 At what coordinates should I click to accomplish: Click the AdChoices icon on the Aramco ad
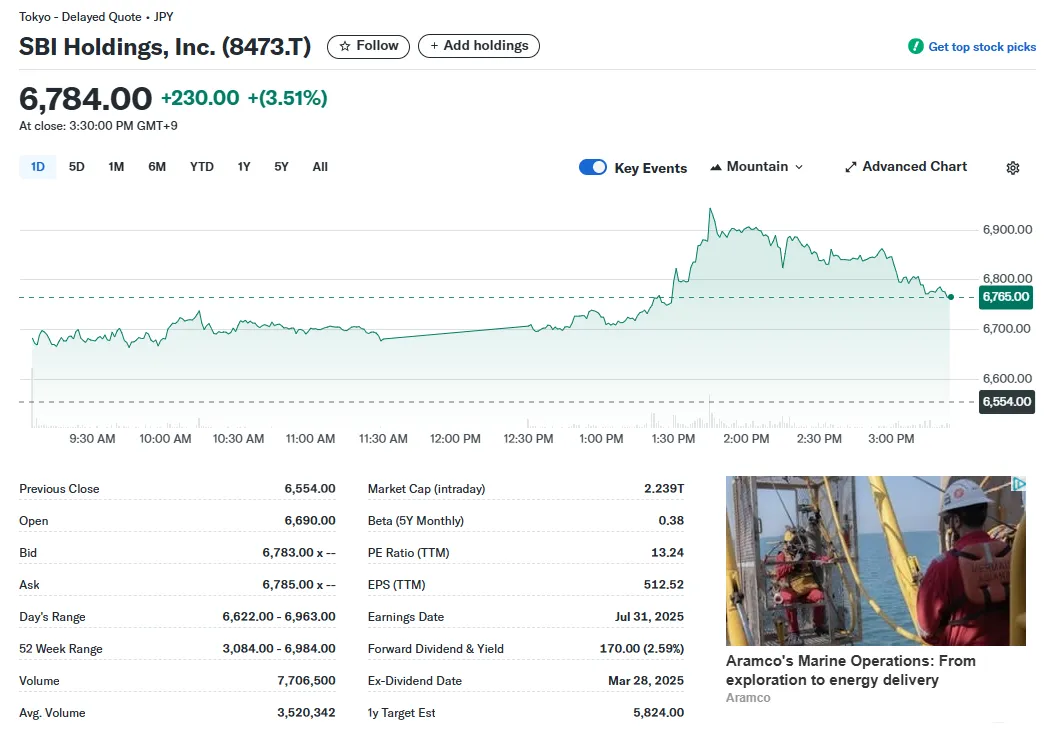click(1018, 484)
